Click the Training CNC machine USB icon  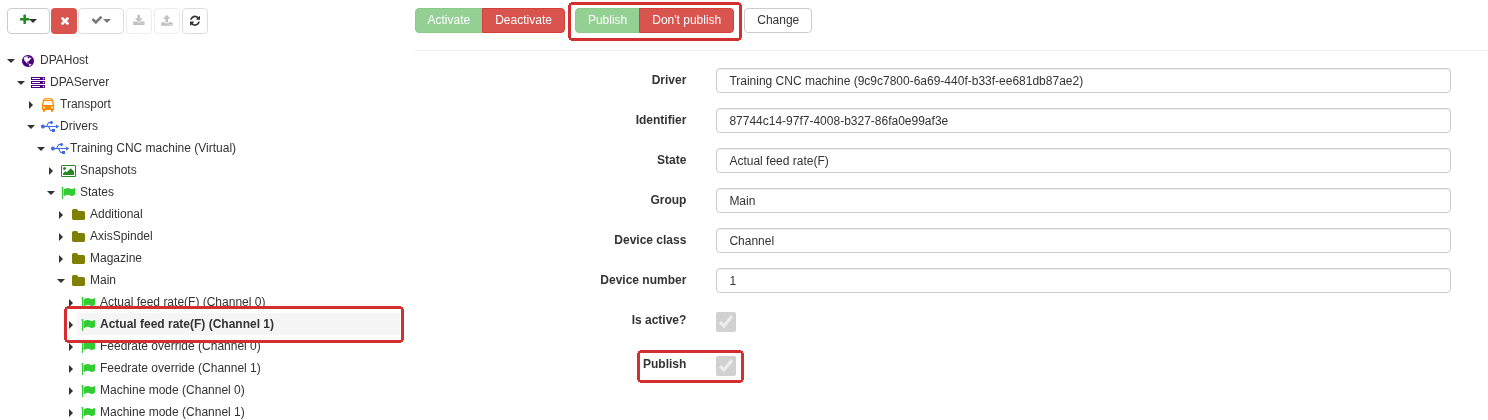[x=59, y=148]
